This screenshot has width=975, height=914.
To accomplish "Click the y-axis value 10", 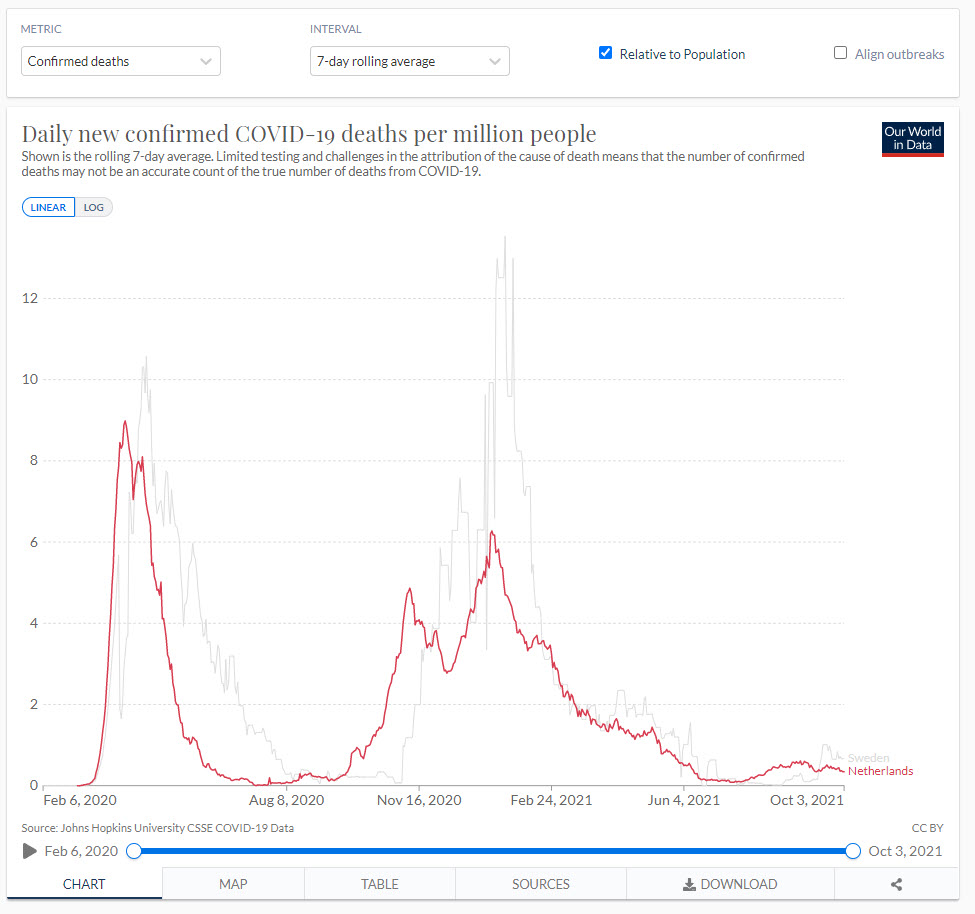I will (x=30, y=379).
